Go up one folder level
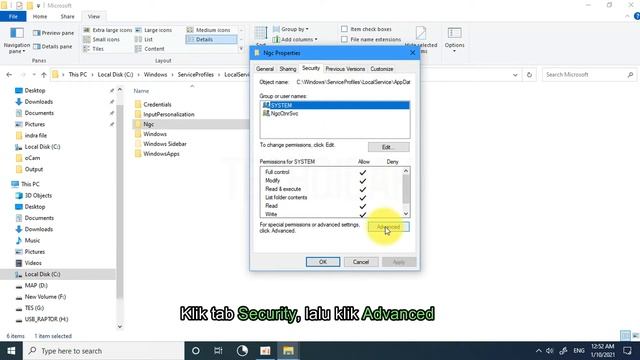Screen dimensions: 640x360 tap(44, 75)
